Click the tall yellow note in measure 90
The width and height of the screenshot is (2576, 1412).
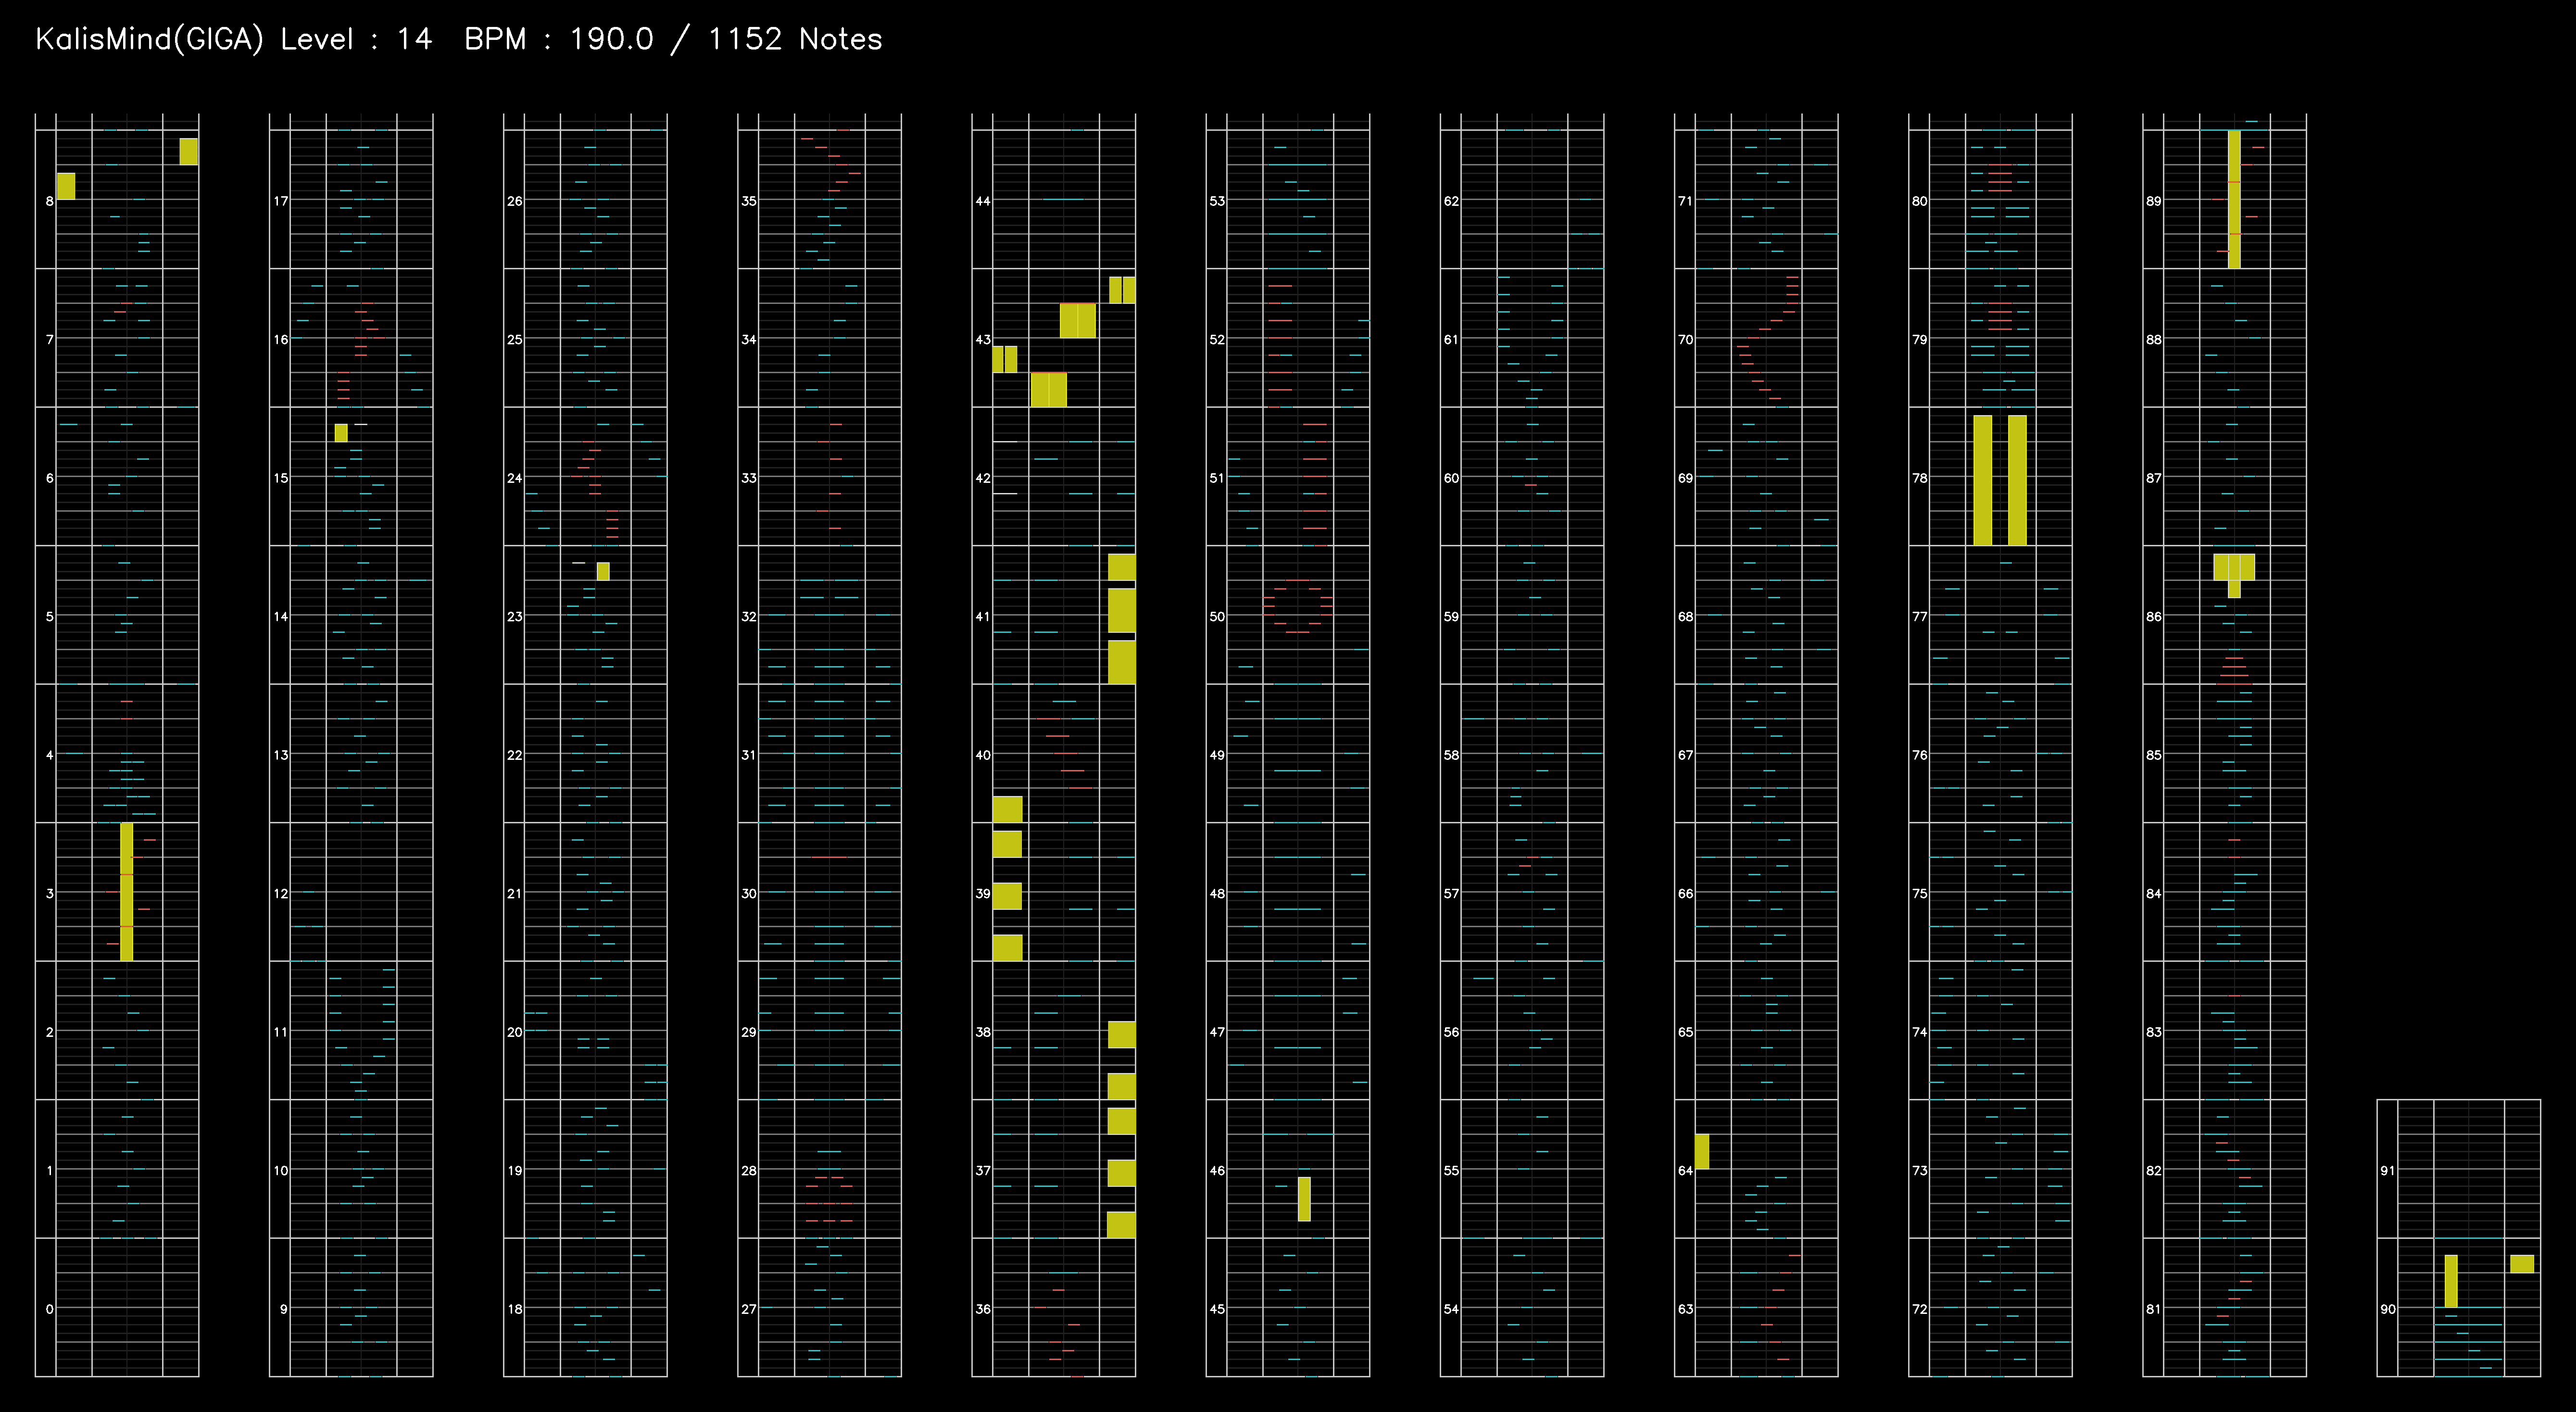(x=2451, y=1281)
